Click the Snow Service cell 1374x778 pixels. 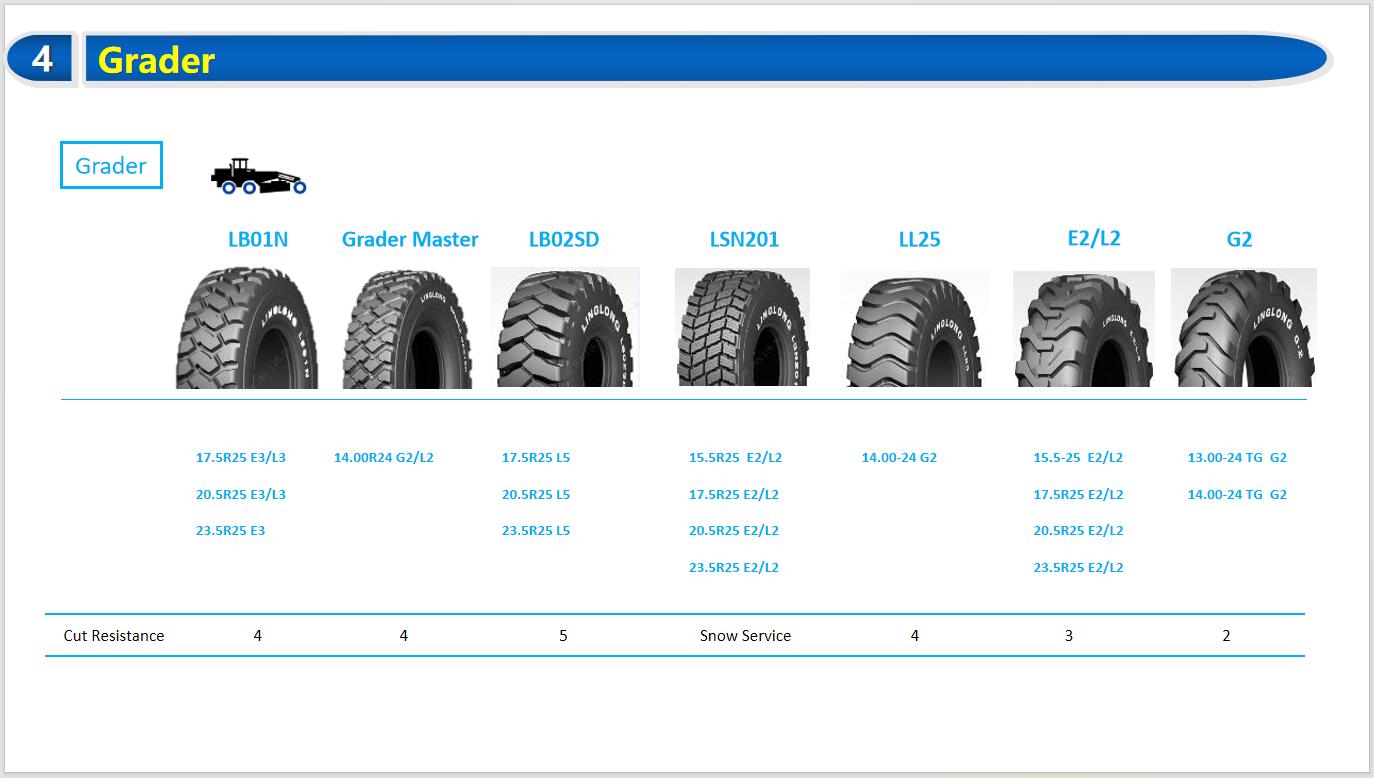[x=745, y=635]
